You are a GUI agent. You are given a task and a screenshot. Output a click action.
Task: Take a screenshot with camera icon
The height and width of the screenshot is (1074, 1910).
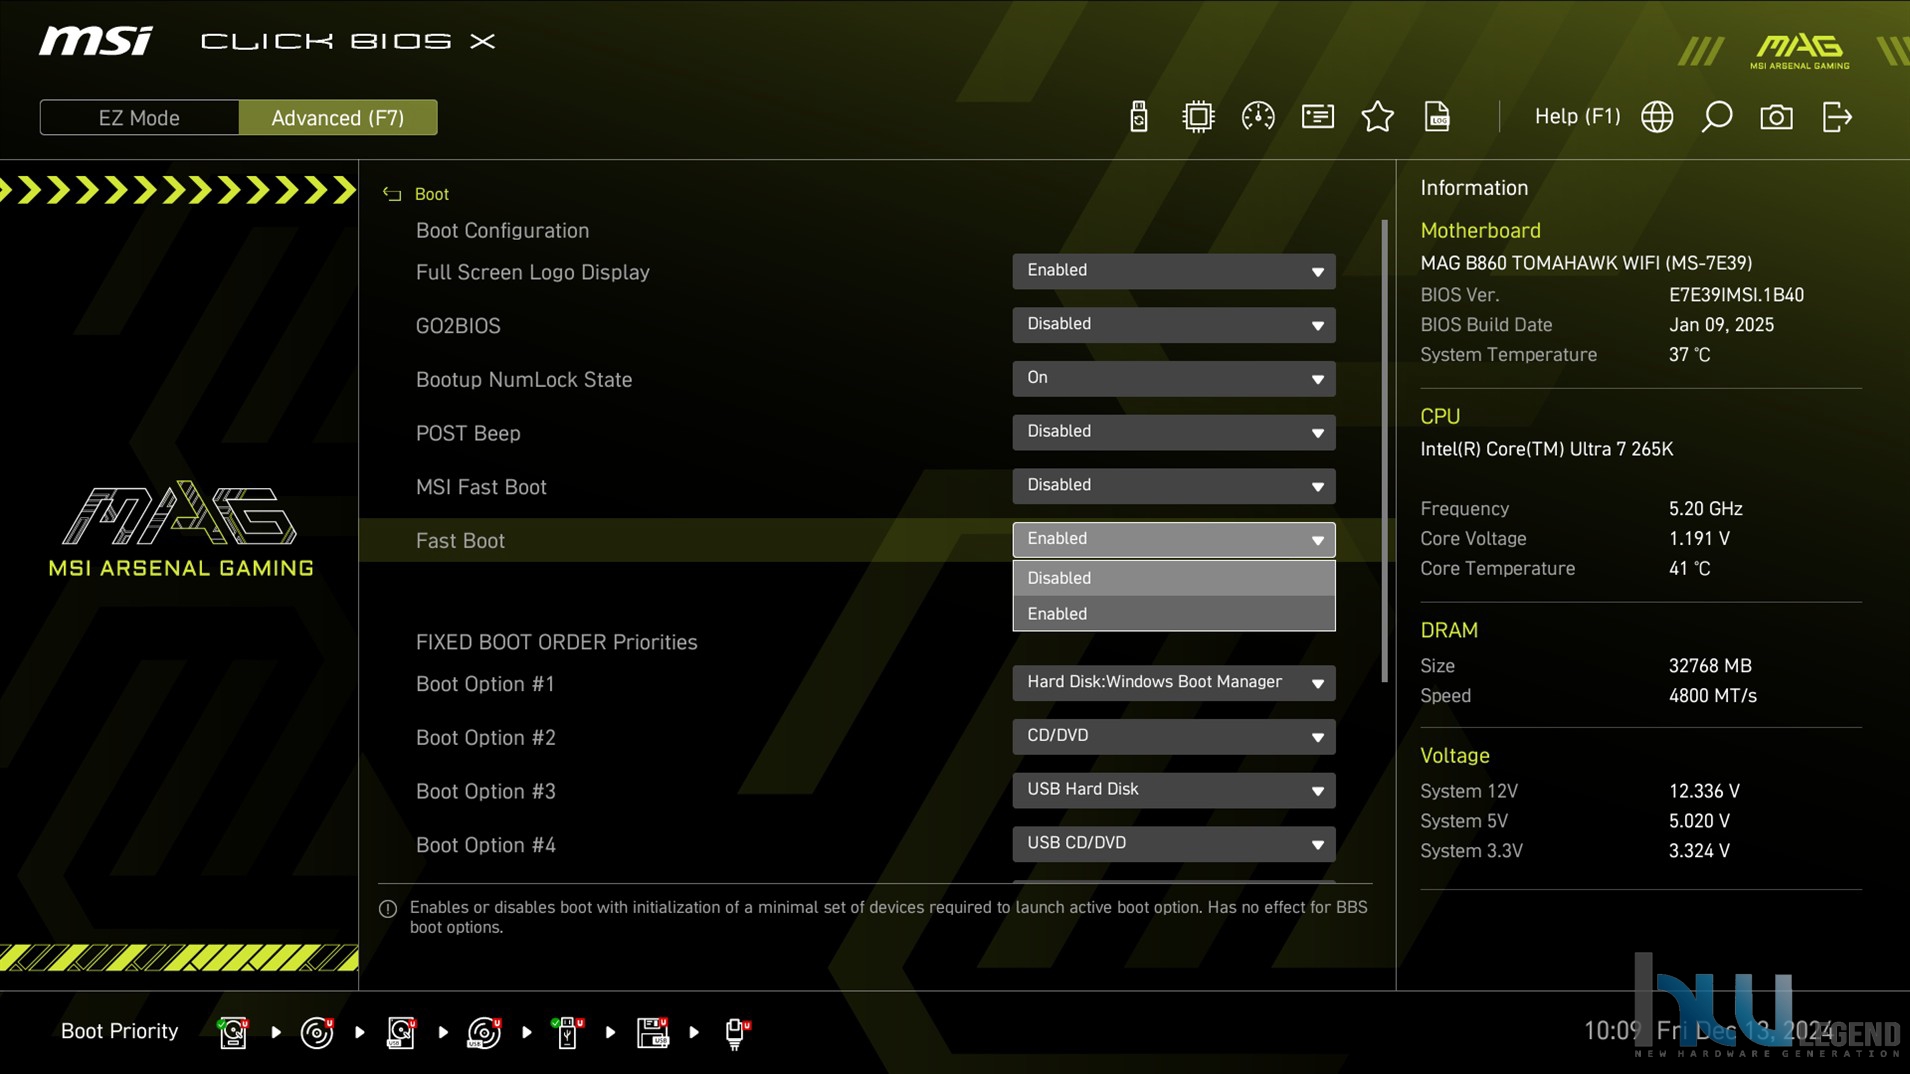tap(1777, 117)
